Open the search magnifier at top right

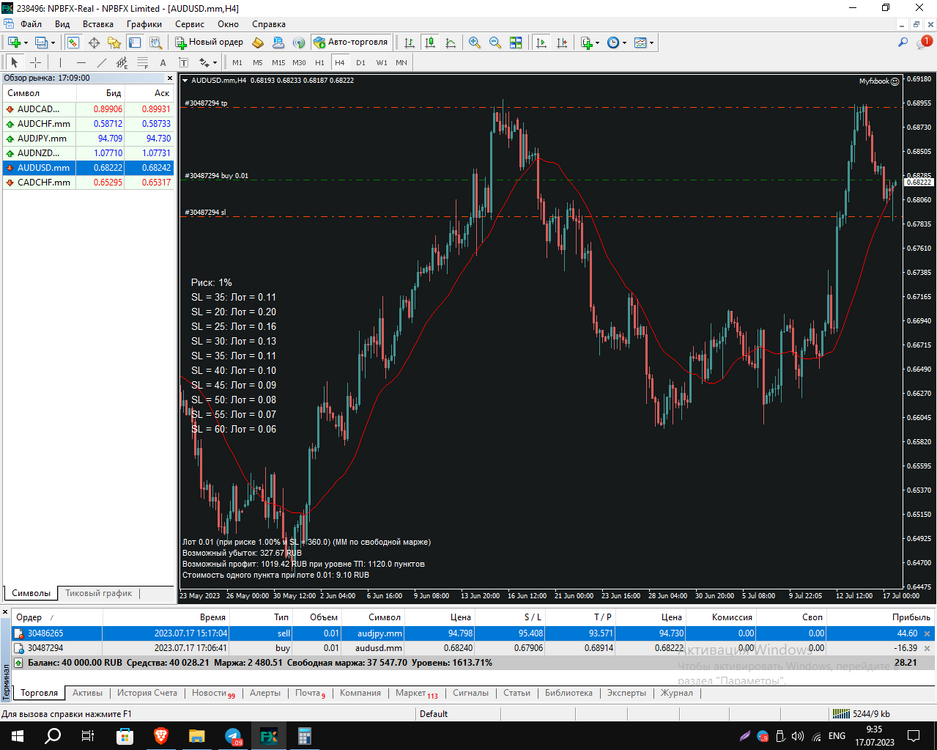point(903,42)
